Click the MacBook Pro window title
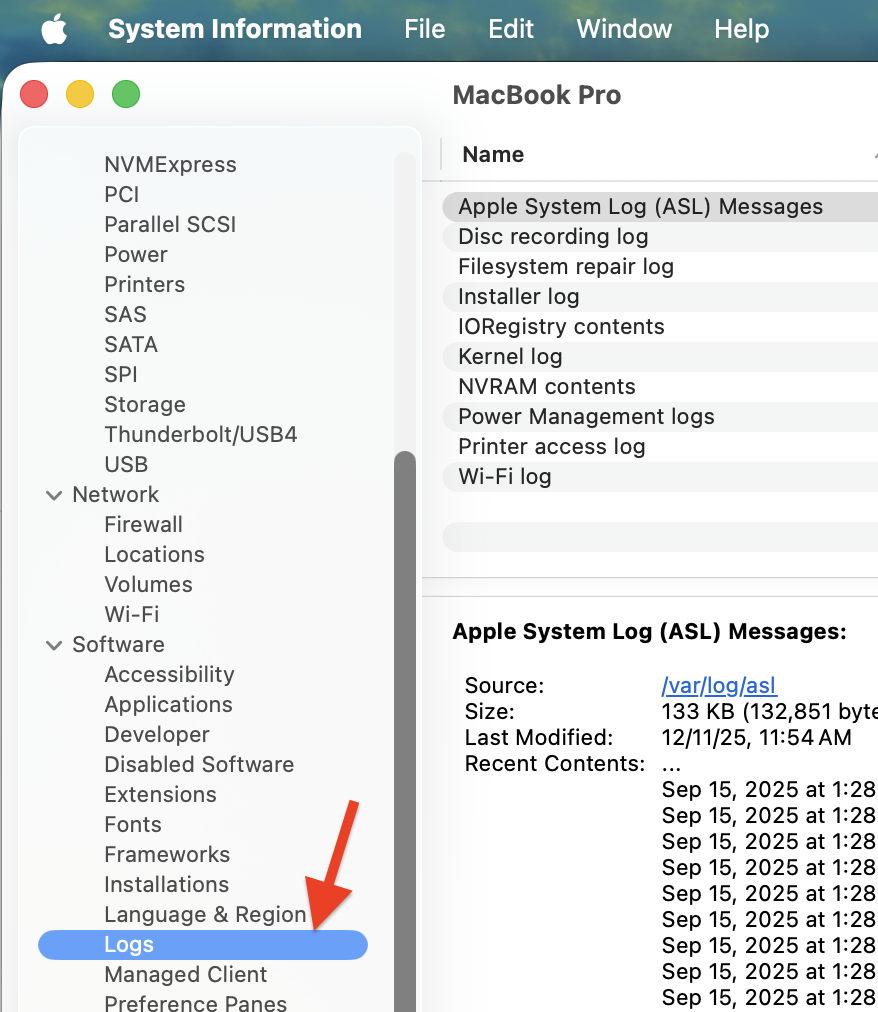Viewport: 878px width, 1012px height. point(536,96)
